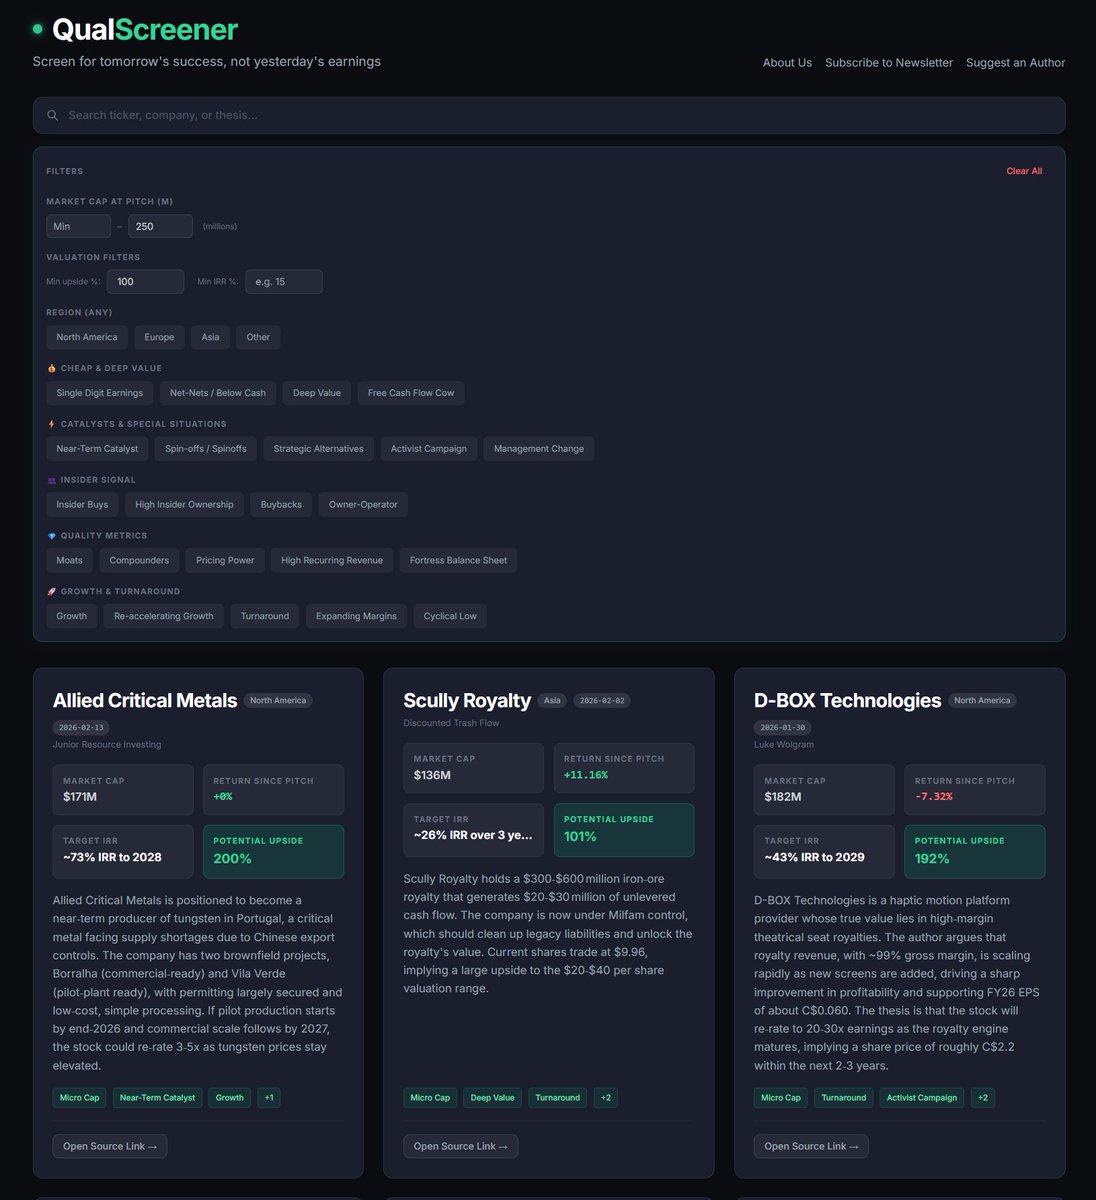Click the Min upside % field
The image size is (1096, 1200).
click(x=145, y=282)
